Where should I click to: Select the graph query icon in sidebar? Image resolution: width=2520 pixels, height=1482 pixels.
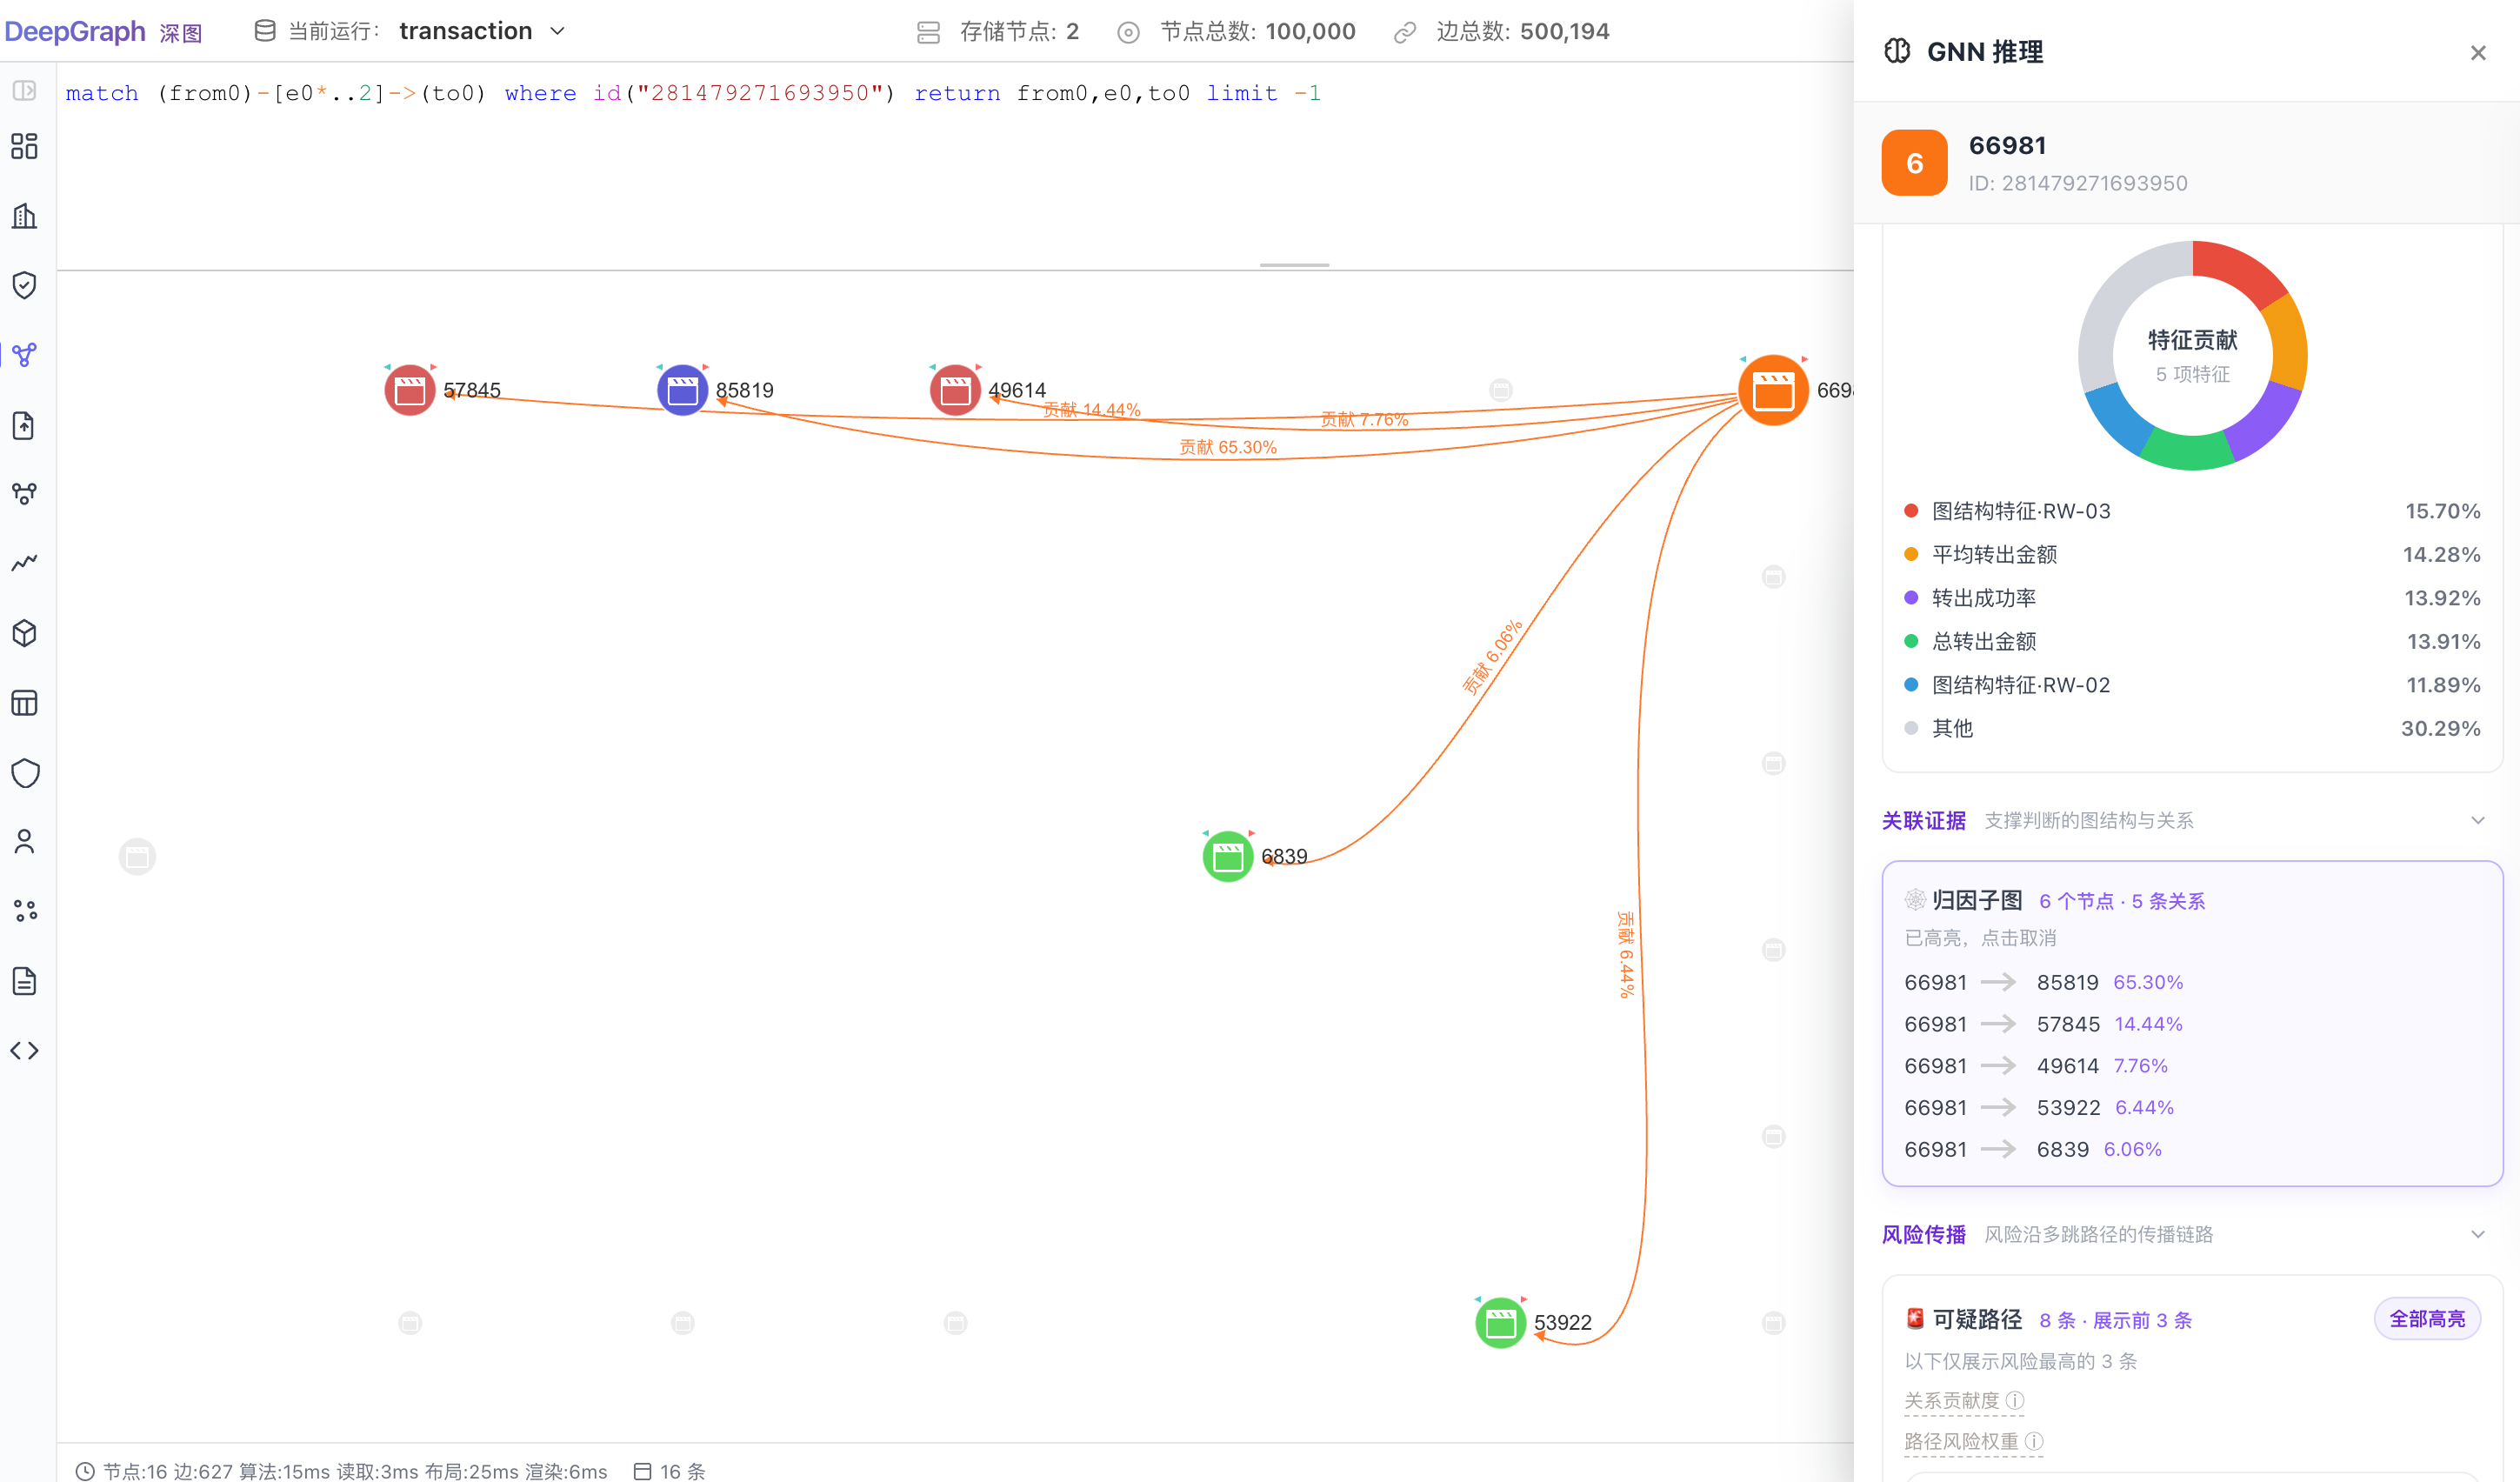coord(24,354)
